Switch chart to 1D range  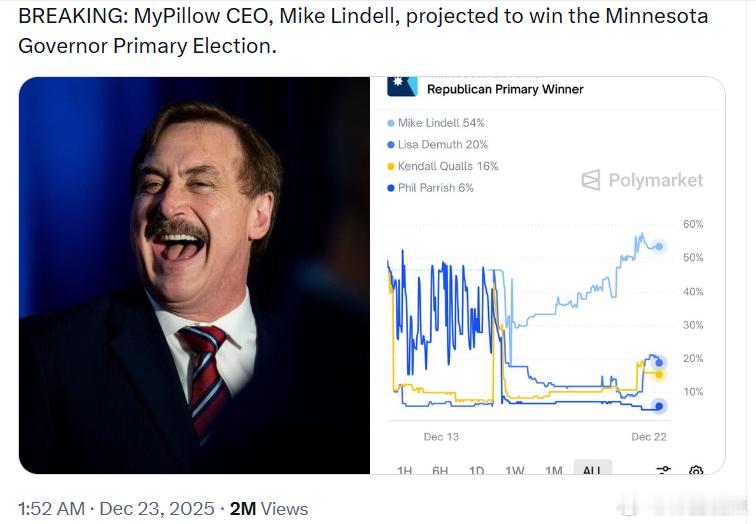(x=477, y=470)
